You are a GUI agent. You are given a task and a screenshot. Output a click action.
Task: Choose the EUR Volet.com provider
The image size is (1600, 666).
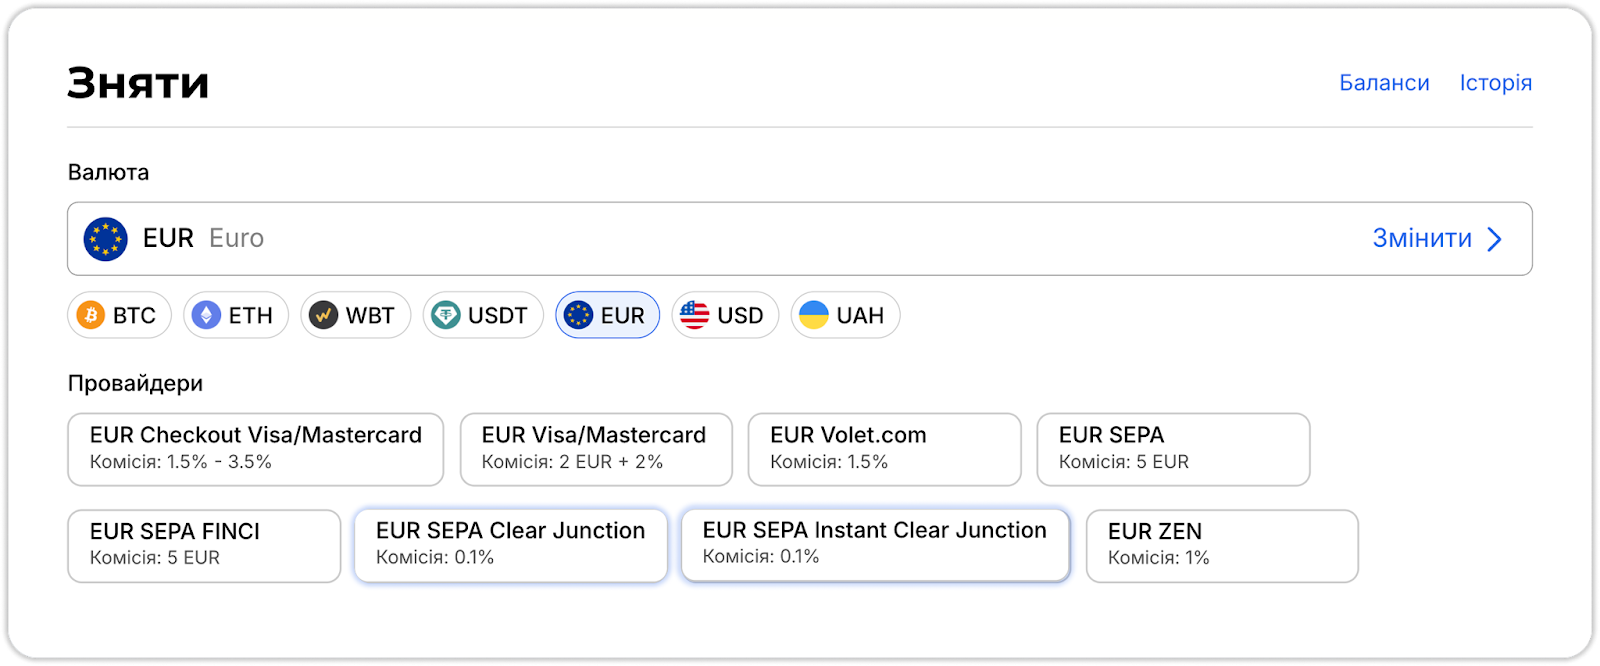pos(884,449)
